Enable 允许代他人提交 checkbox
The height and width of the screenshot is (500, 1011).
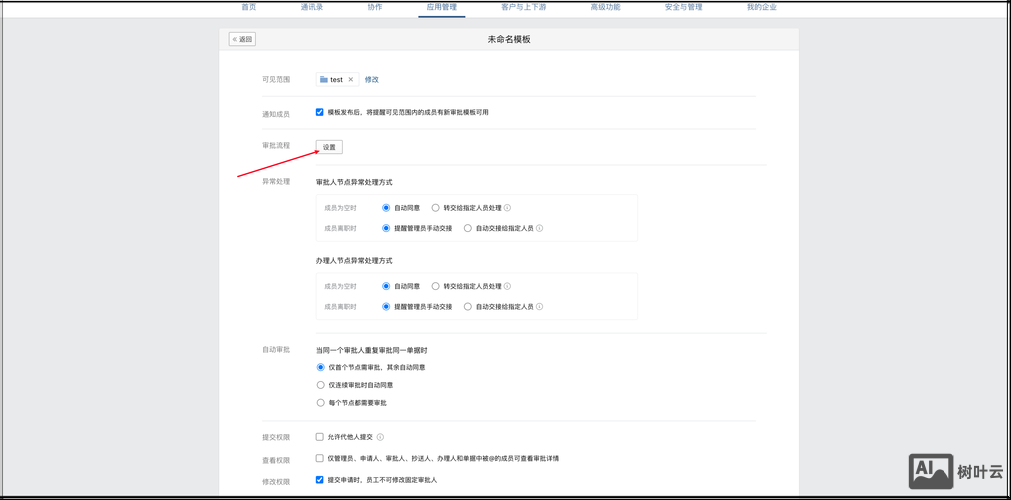(319, 437)
